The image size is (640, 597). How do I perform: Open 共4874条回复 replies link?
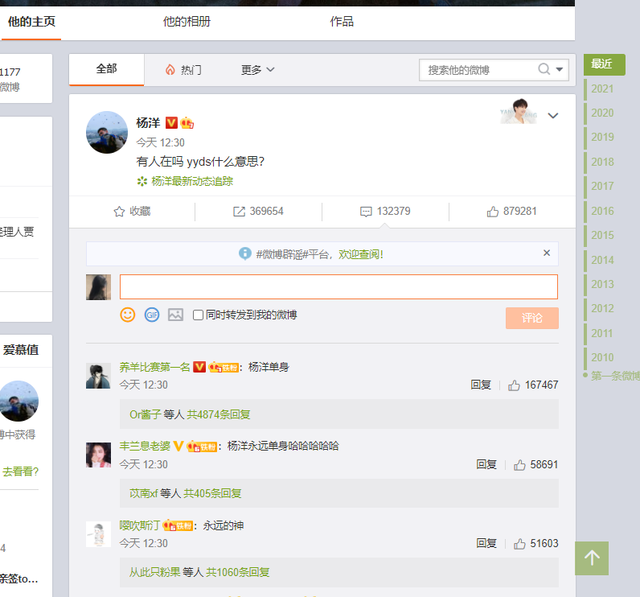pos(221,414)
